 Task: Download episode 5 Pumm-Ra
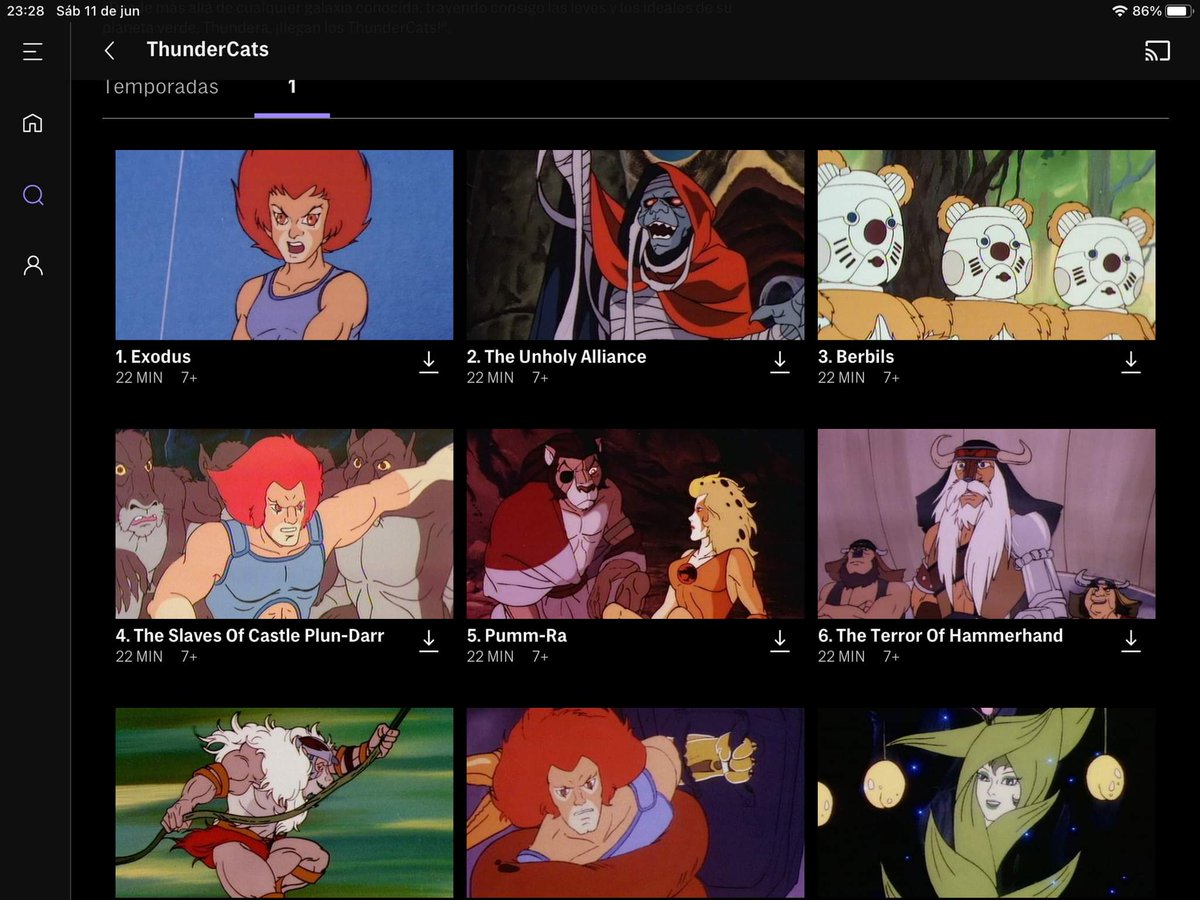click(780, 642)
